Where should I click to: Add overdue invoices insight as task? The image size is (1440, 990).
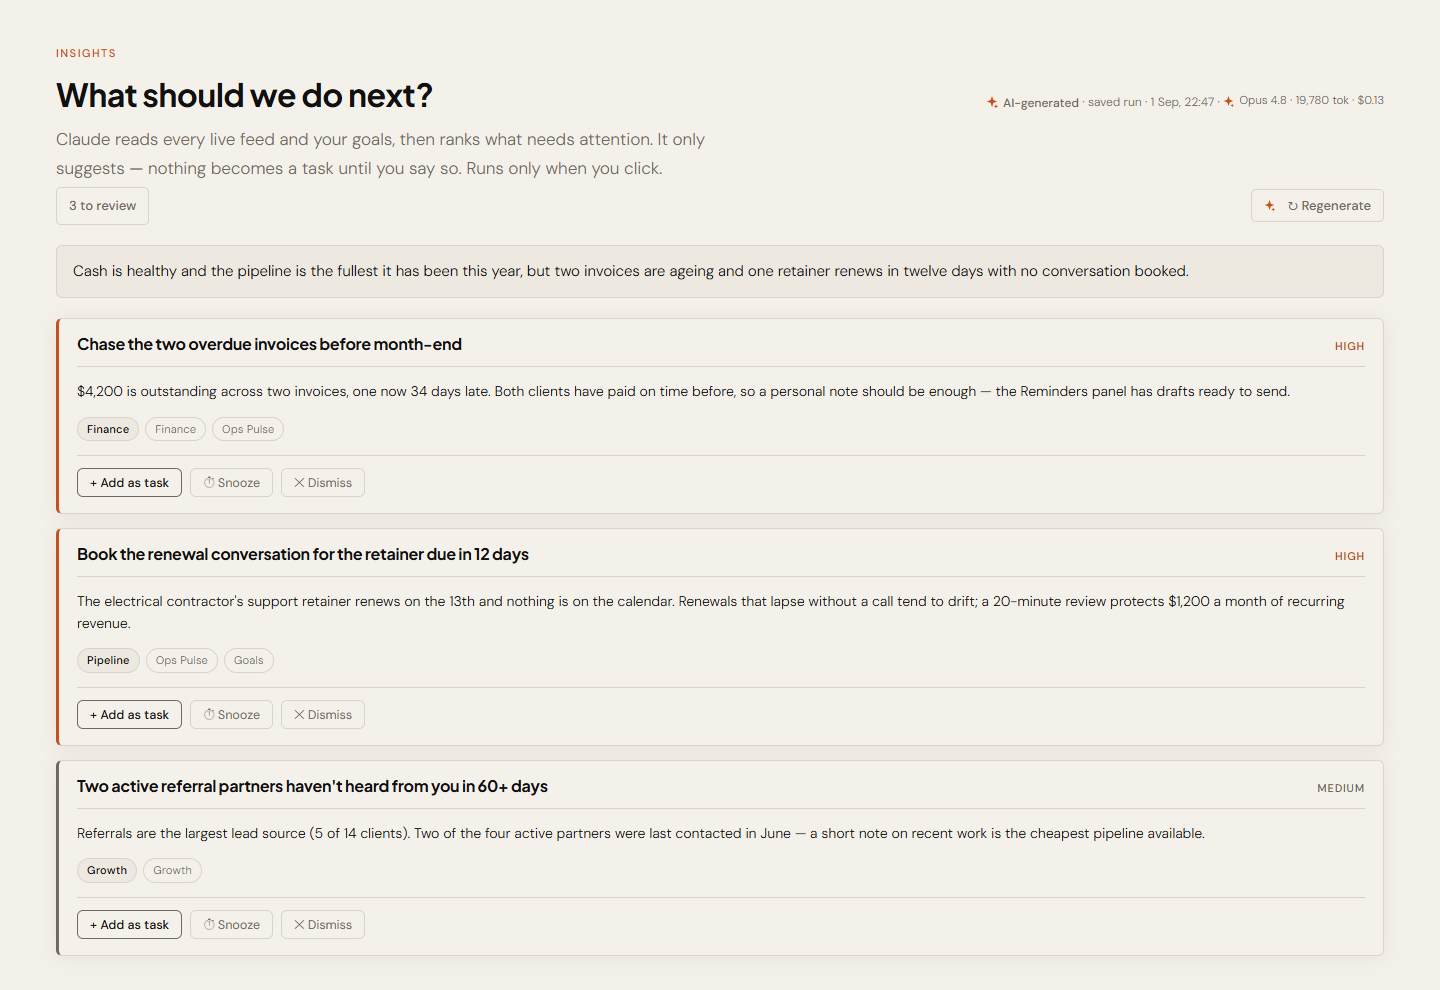pos(129,483)
